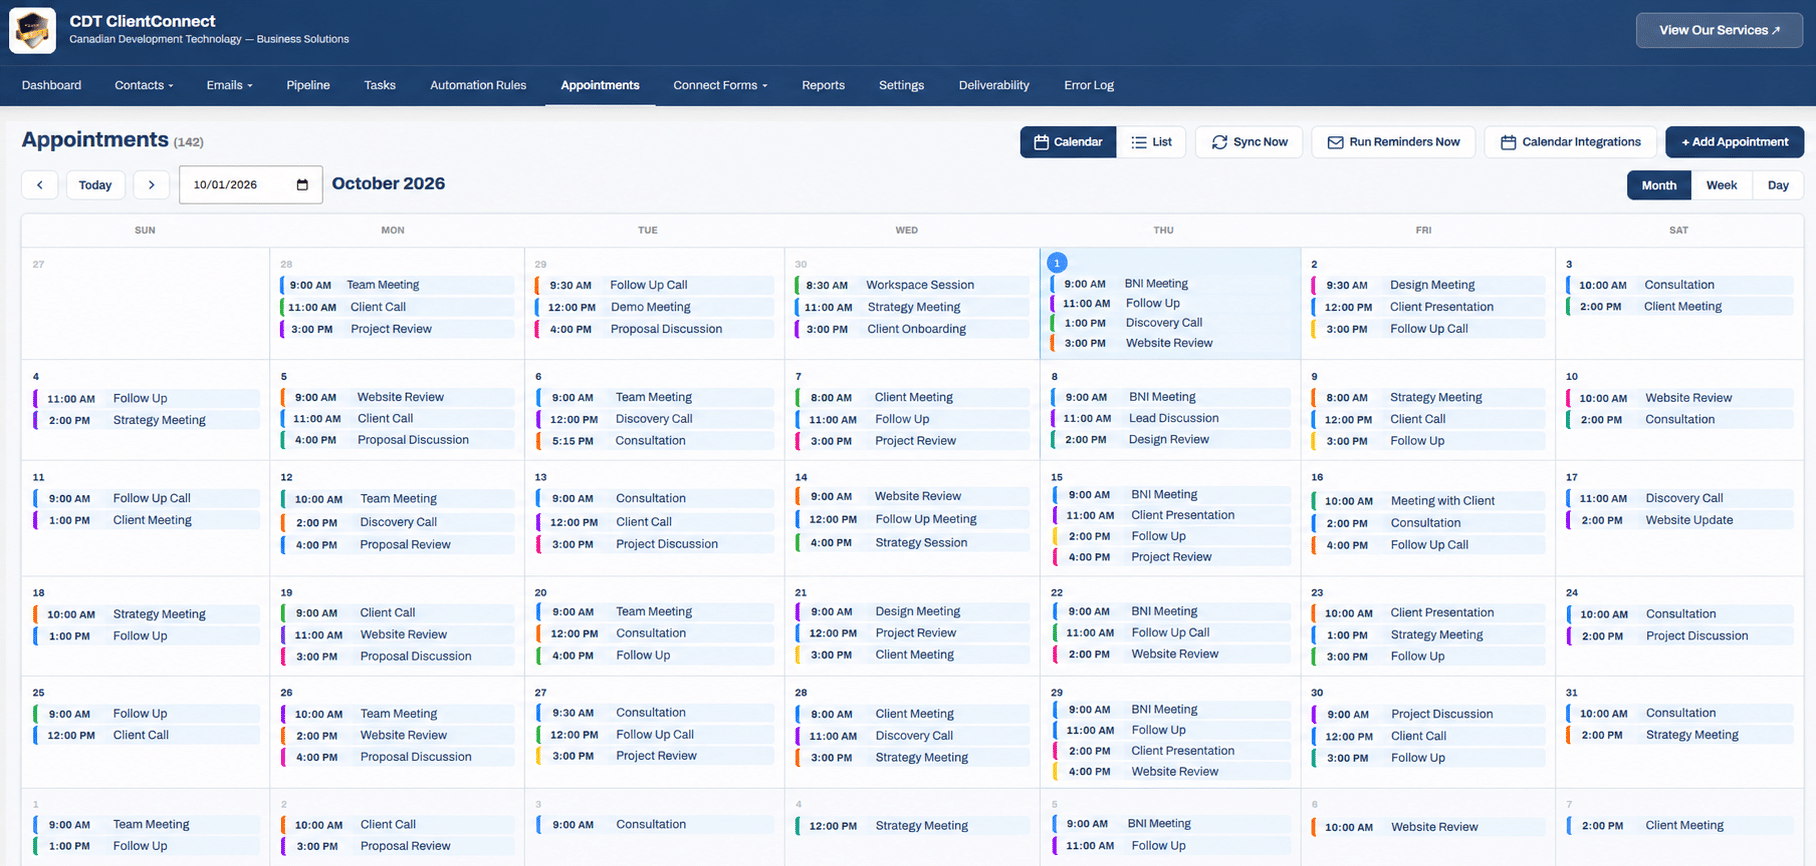Open October 28 Discovery Call appointment
Image resolution: width=1816 pixels, height=866 pixels.
click(x=912, y=736)
